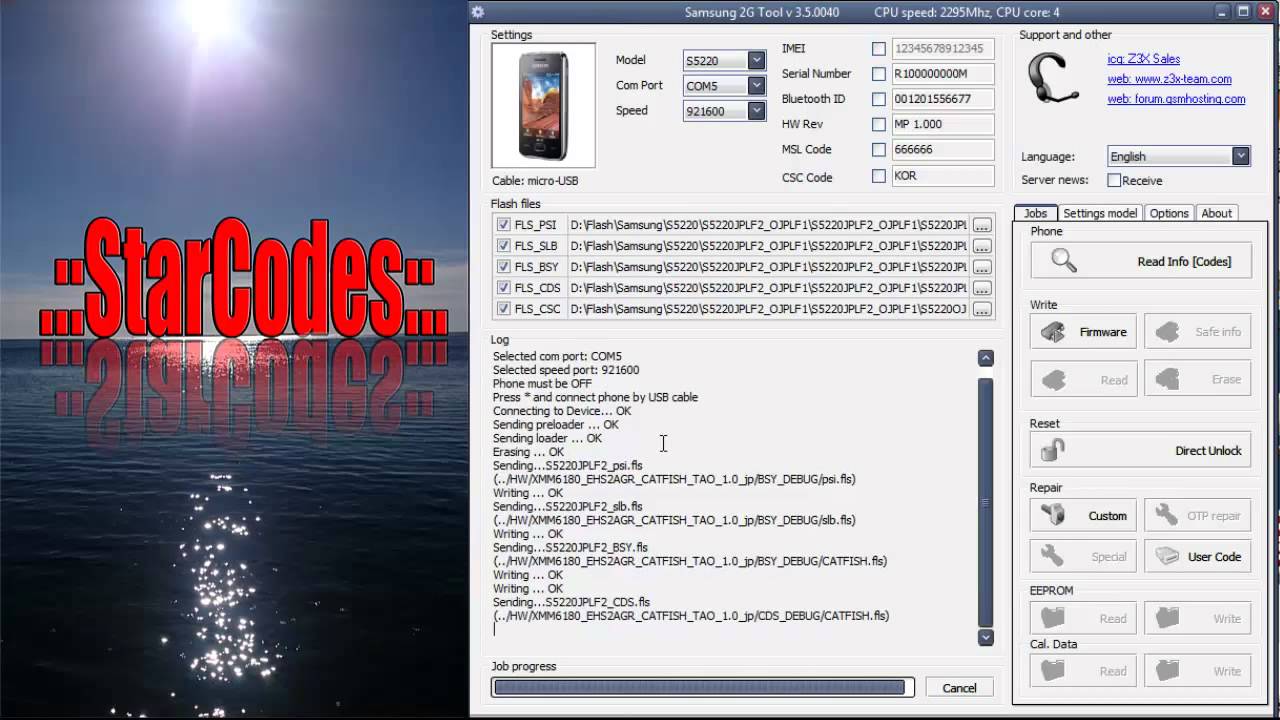Image resolution: width=1280 pixels, height=720 pixels.
Task: Click the Job progress bar
Action: 703,687
